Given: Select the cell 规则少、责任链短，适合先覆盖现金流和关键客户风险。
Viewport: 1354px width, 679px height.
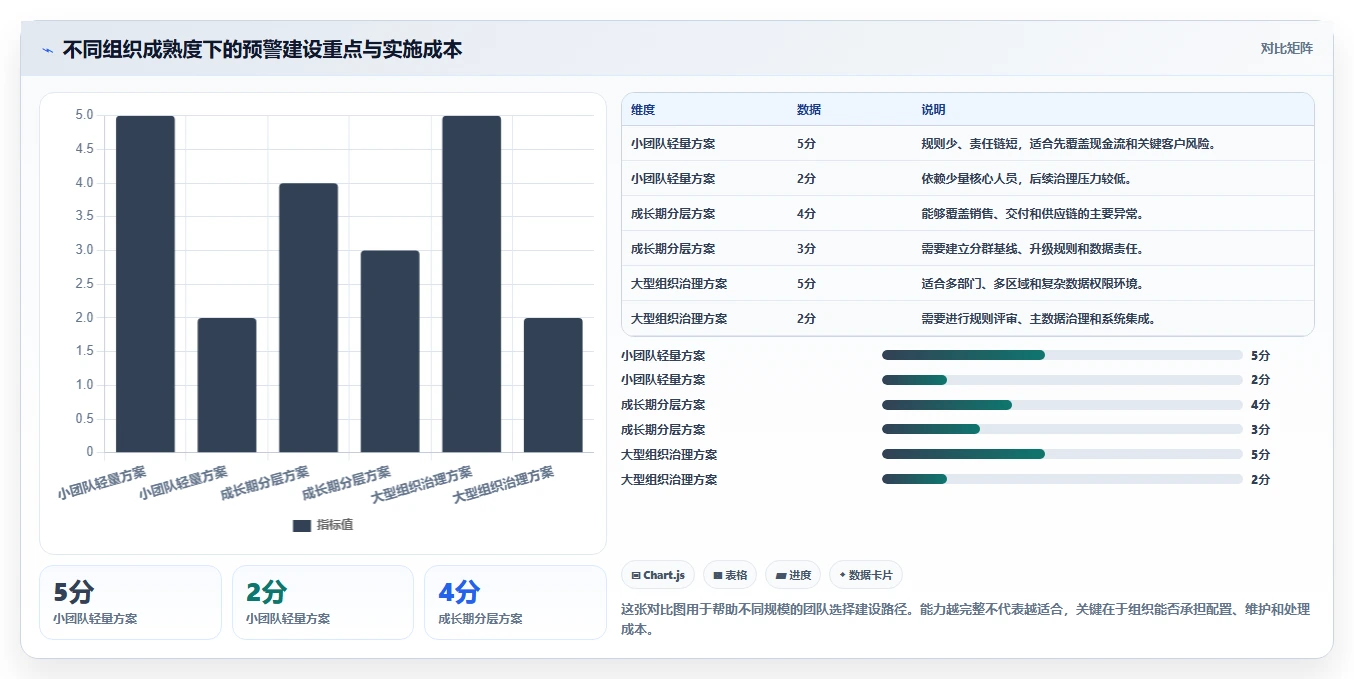Looking at the screenshot, I should coord(1068,144).
